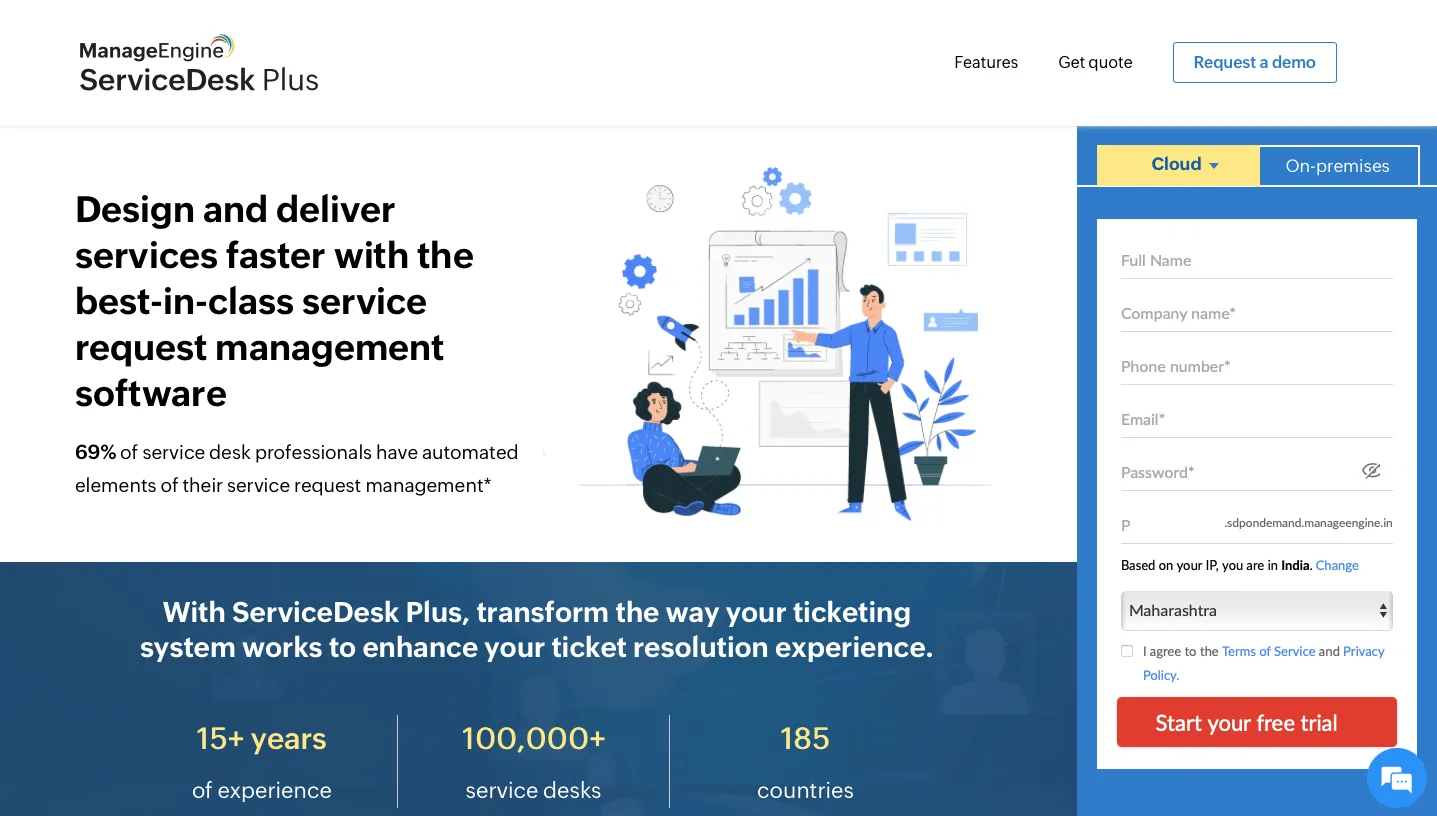Viewport: 1437px width, 816px height.
Task: Focus the Phone number field
Action: click(x=1257, y=367)
